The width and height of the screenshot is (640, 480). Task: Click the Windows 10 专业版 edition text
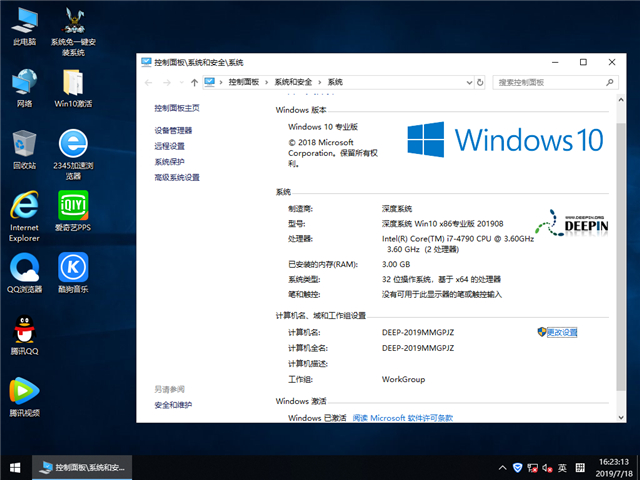322,127
